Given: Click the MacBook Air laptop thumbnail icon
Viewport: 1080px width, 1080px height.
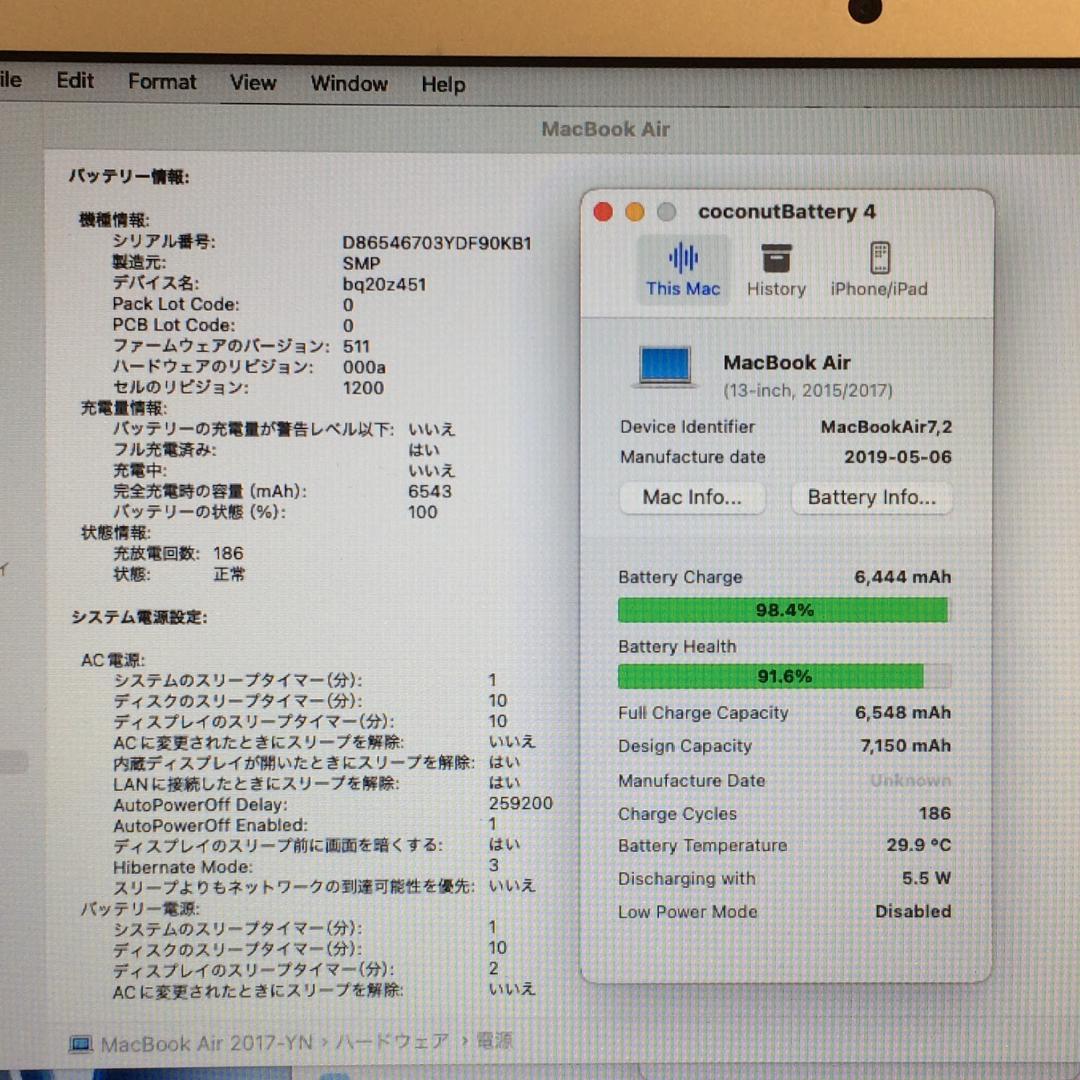Looking at the screenshot, I should click(x=664, y=366).
